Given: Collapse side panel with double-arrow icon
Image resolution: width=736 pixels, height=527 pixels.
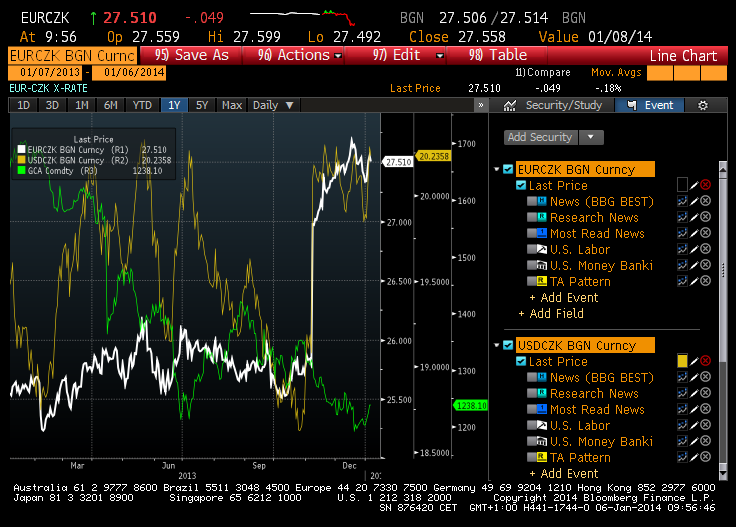Looking at the screenshot, I should click(481, 105).
